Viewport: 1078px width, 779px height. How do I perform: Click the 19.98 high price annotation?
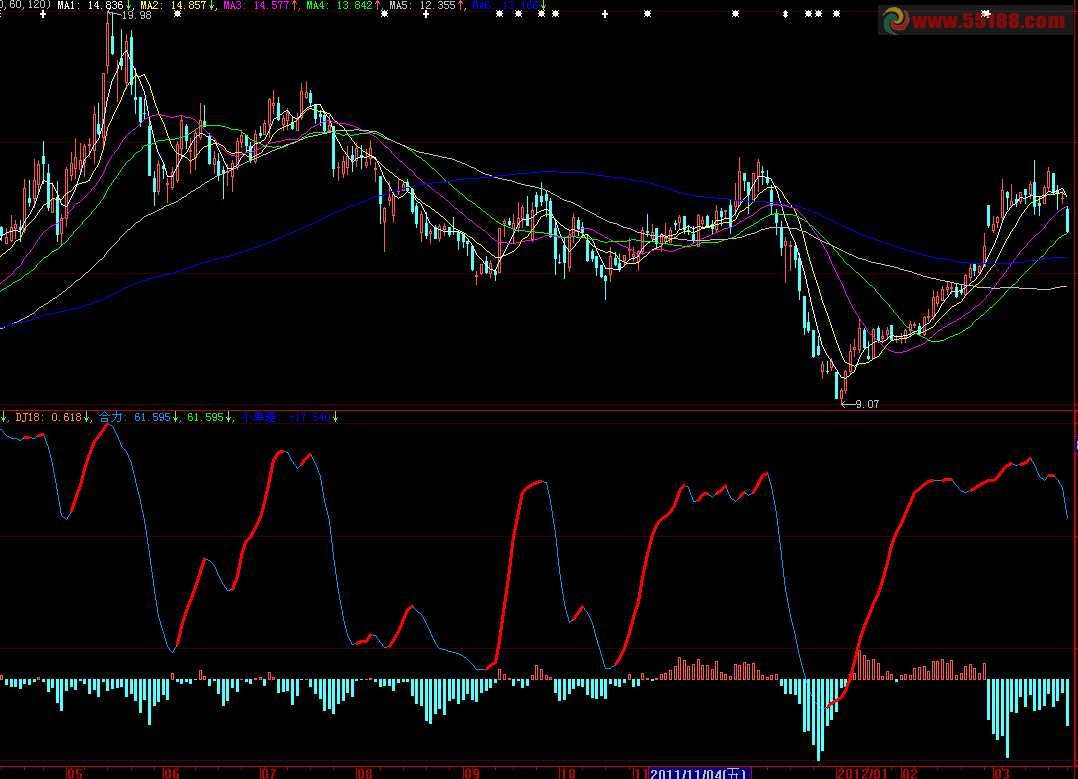[x=135, y=15]
